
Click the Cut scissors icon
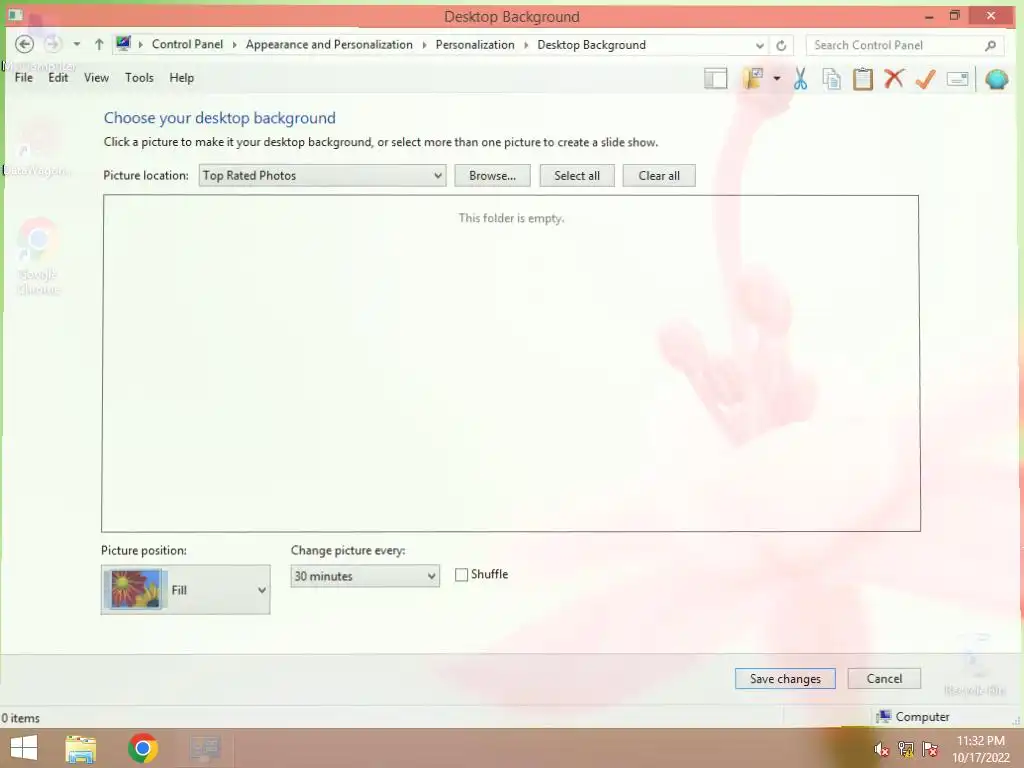pos(801,79)
